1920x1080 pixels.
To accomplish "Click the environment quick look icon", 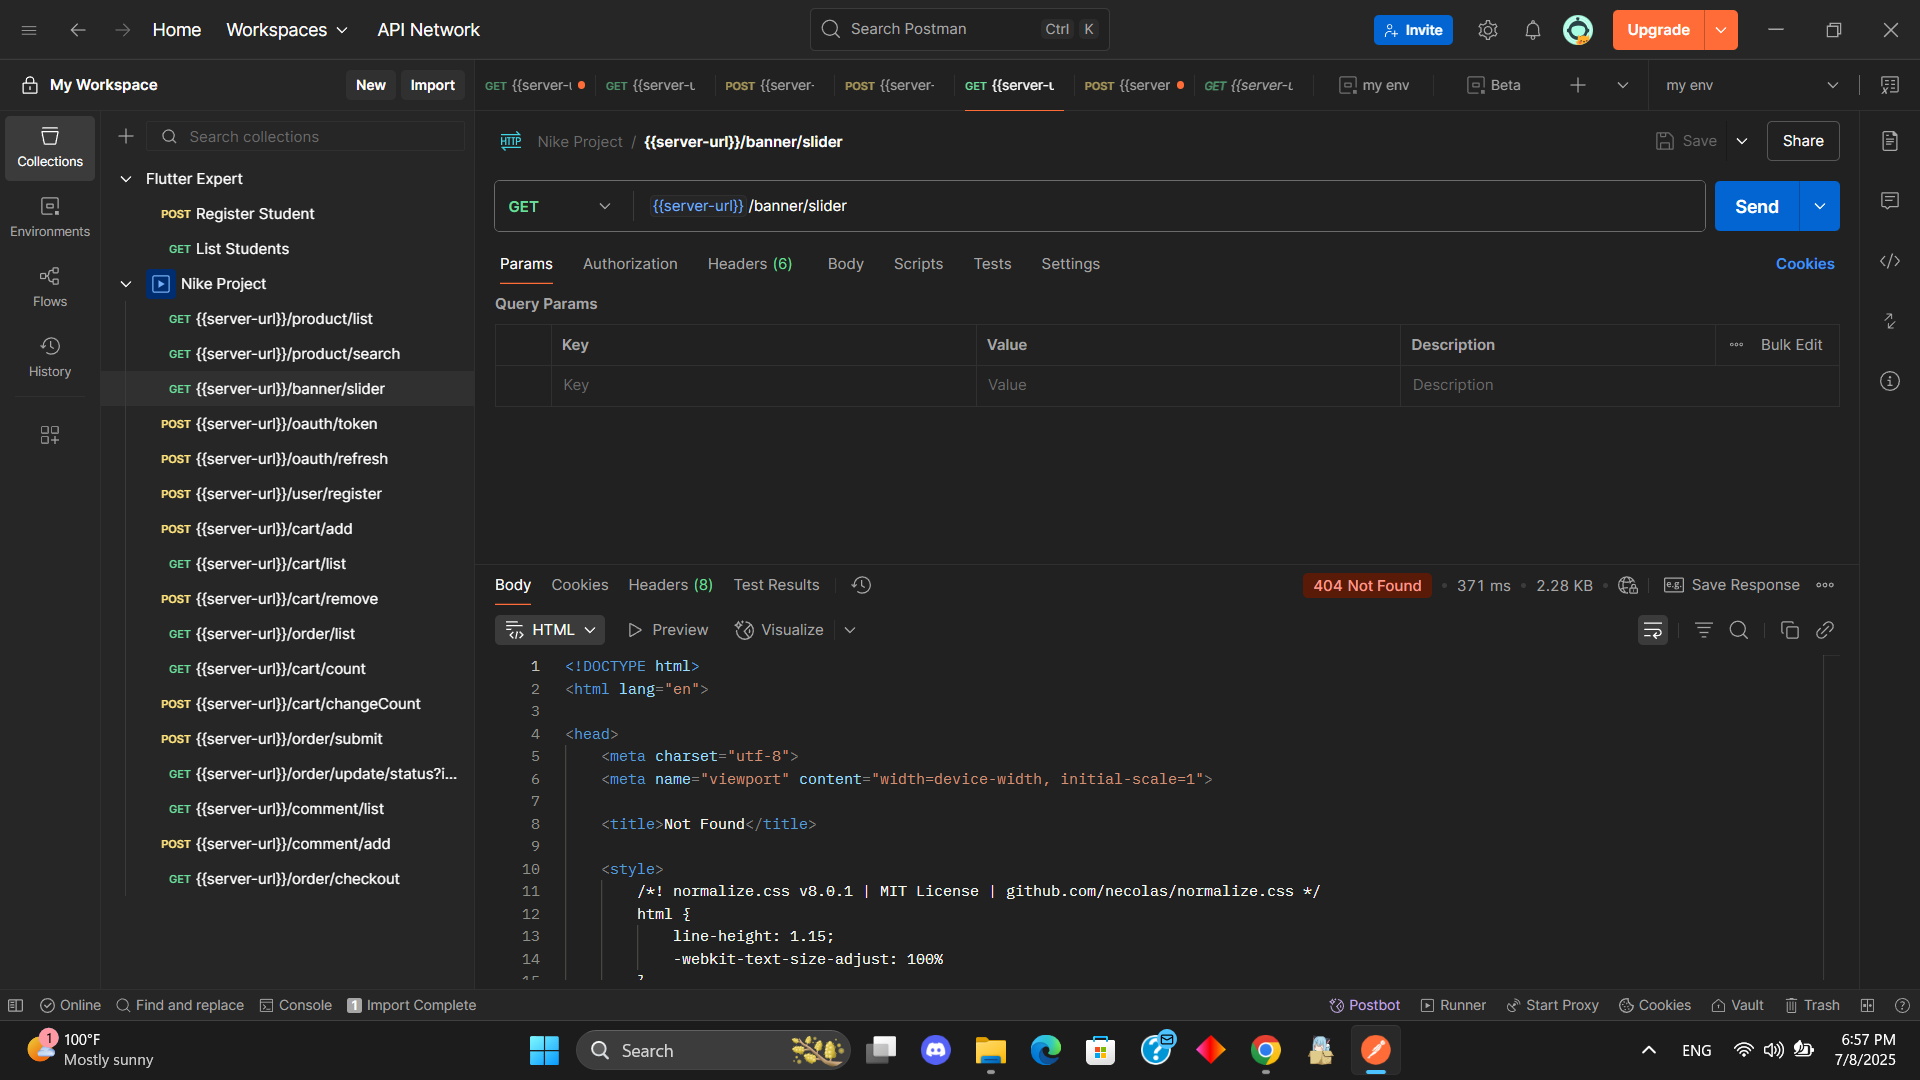I will [x=1890, y=85].
